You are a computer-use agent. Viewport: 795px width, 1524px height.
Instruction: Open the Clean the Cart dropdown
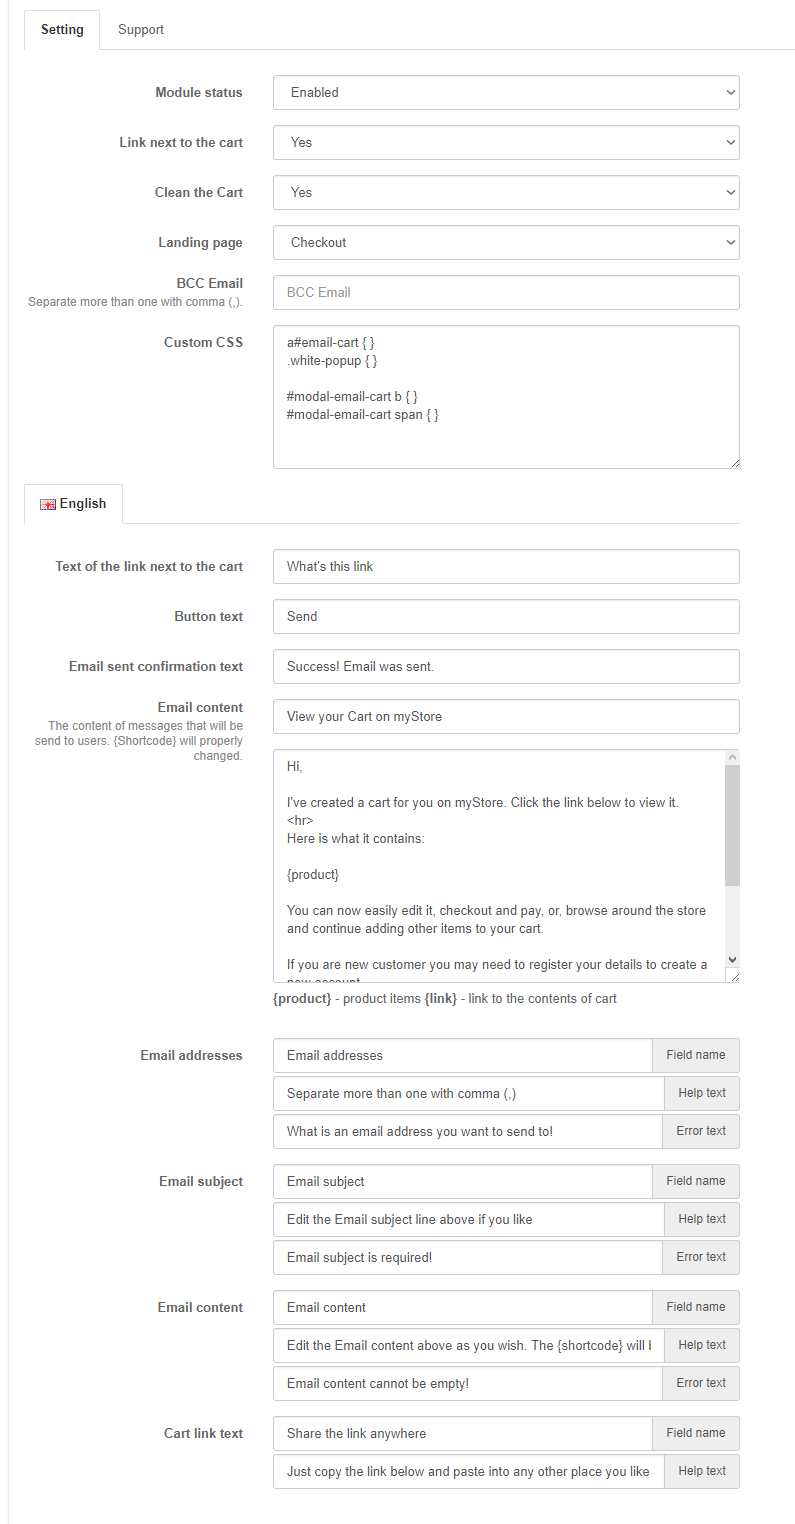click(x=506, y=192)
